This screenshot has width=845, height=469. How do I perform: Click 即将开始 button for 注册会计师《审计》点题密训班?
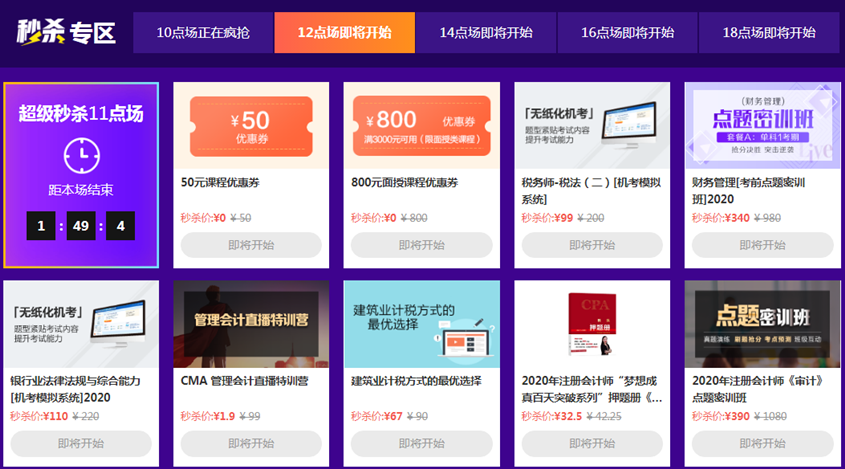click(x=763, y=444)
